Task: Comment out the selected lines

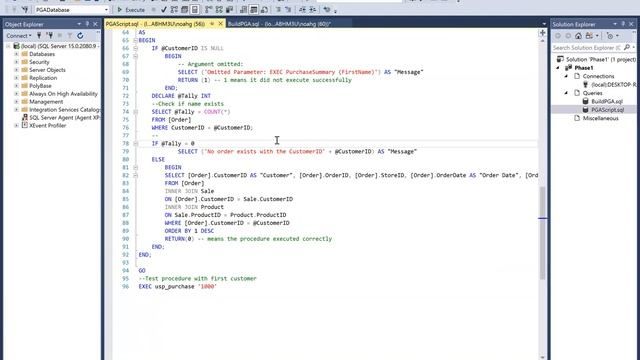Action: click(278, 9)
